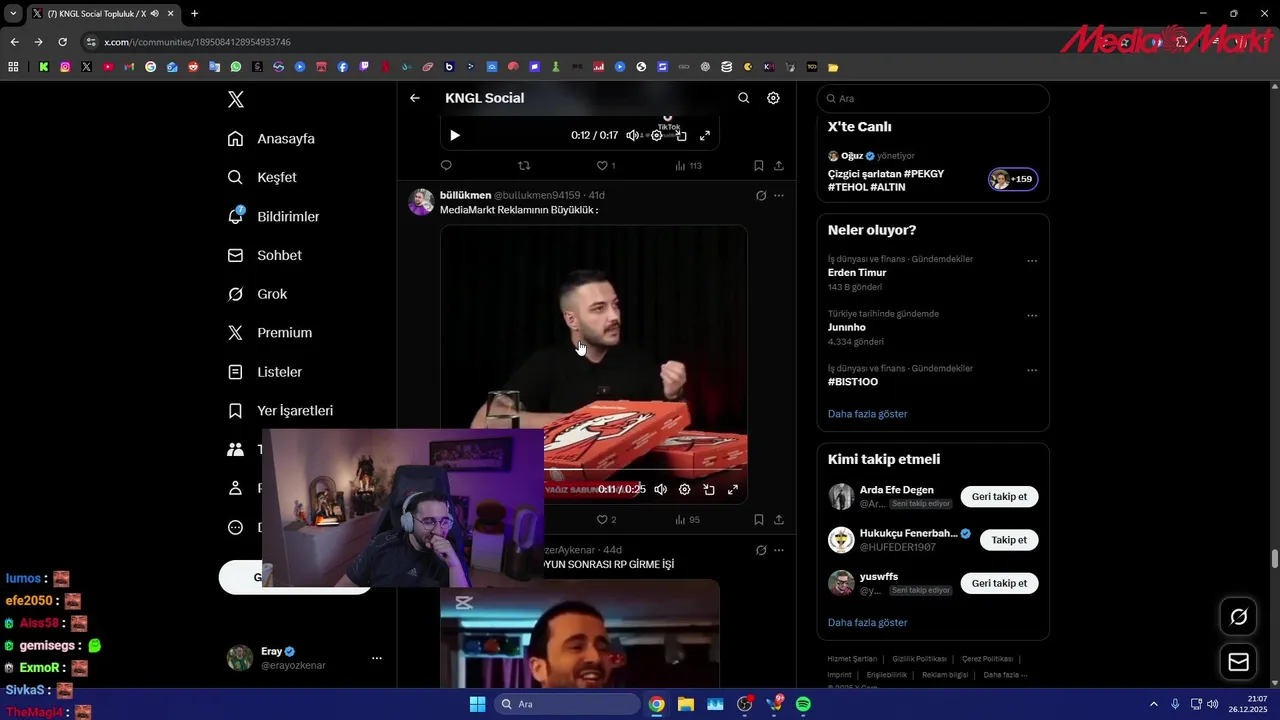
Task: Open #BIST100 trending topic
Action: click(853, 382)
